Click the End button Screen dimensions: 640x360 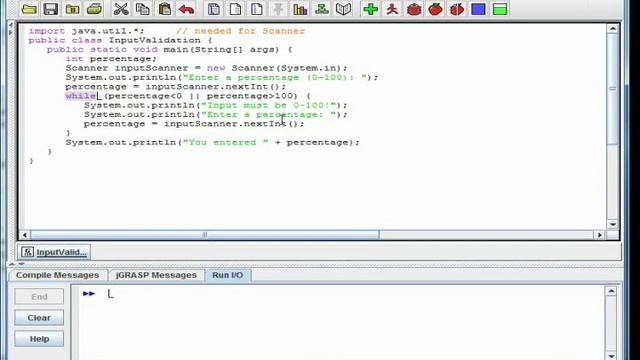39,297
